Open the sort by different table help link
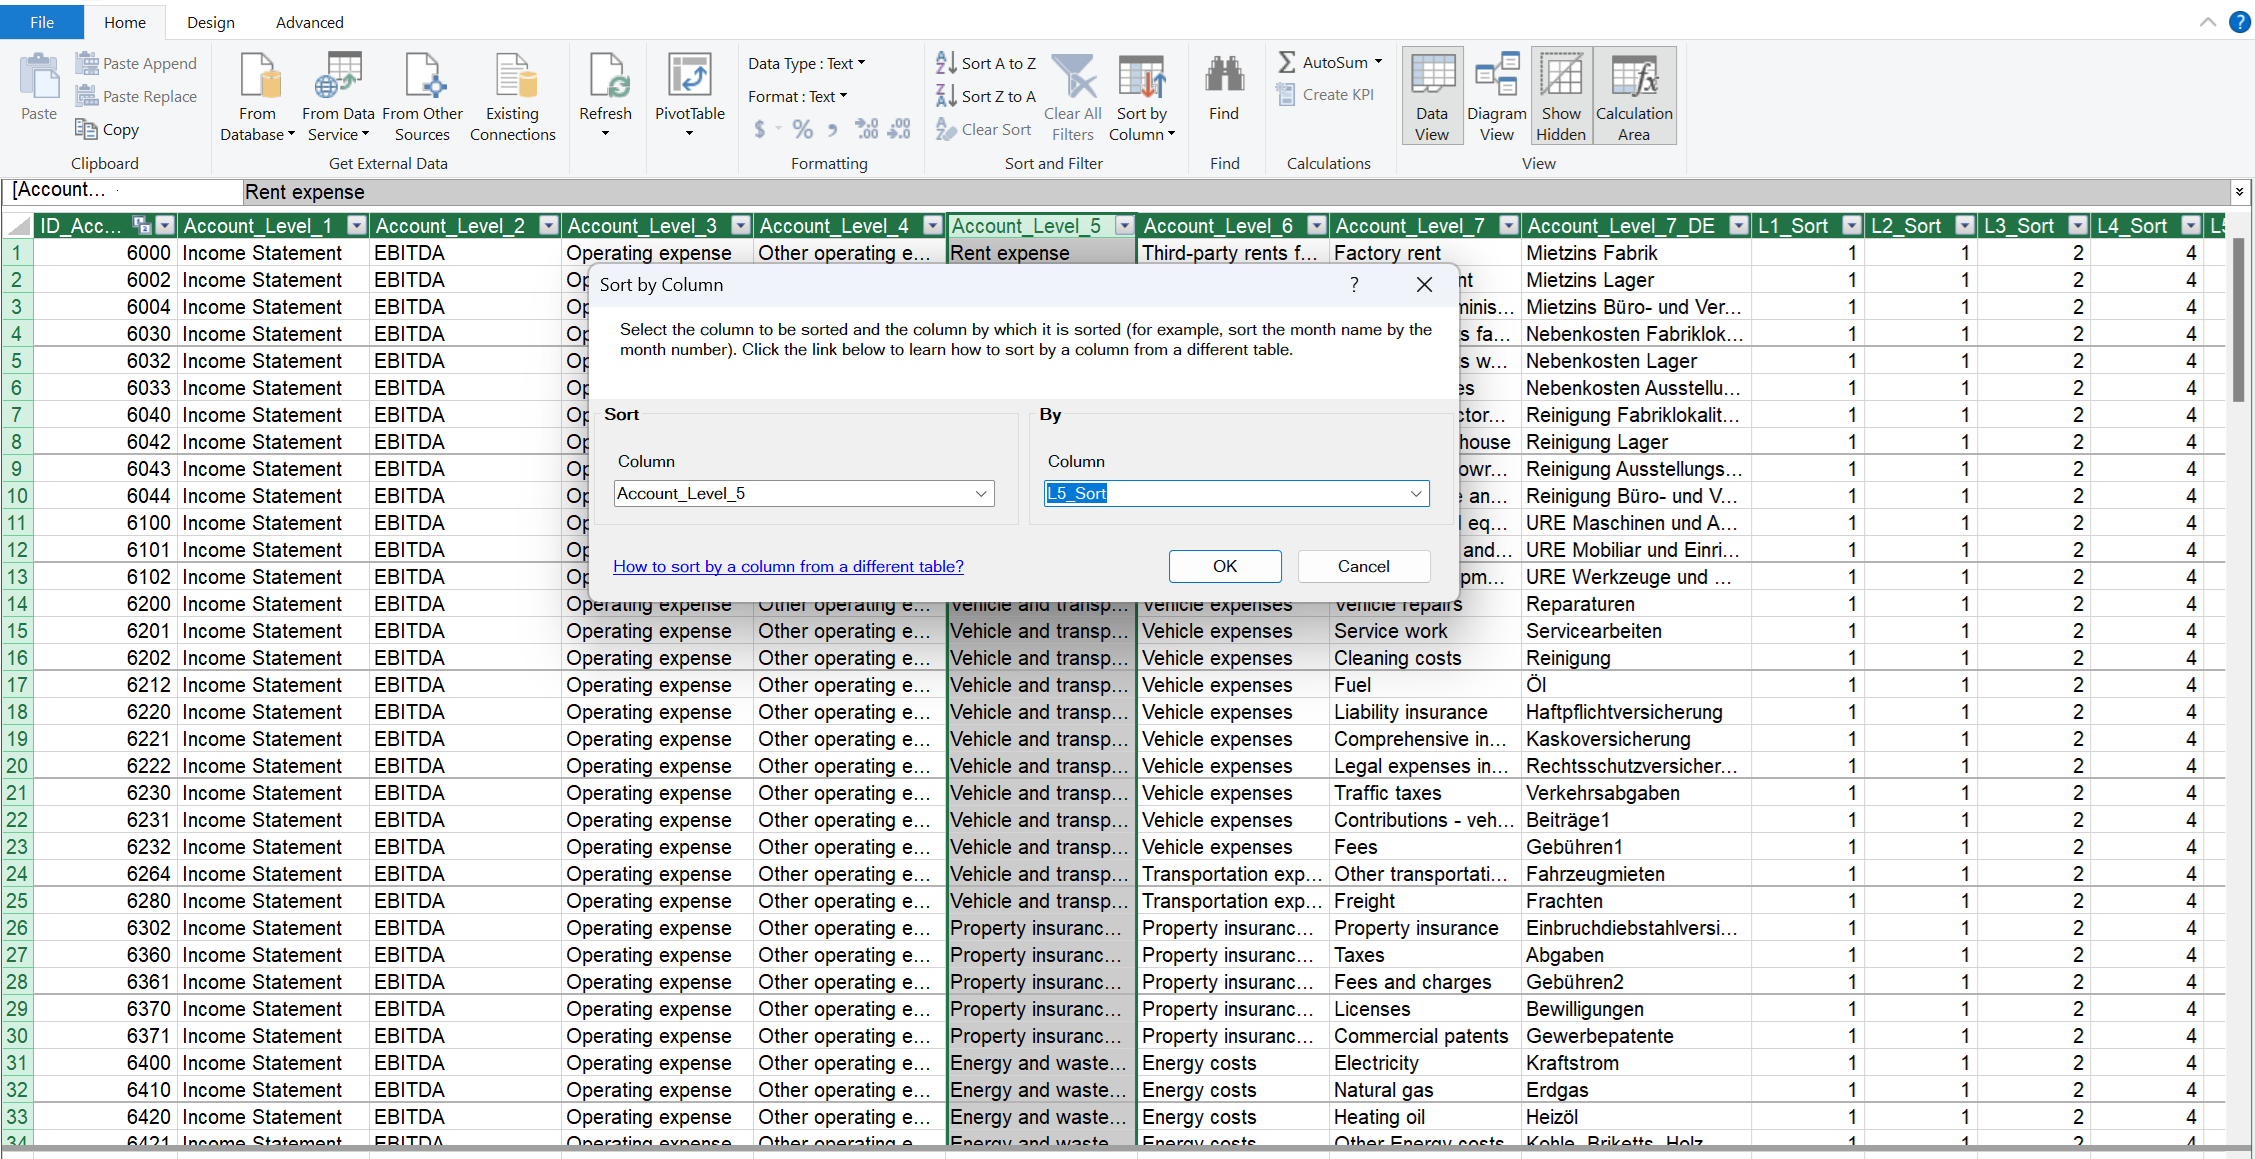The image size is (2255, 1159). (x=788, y=566)
